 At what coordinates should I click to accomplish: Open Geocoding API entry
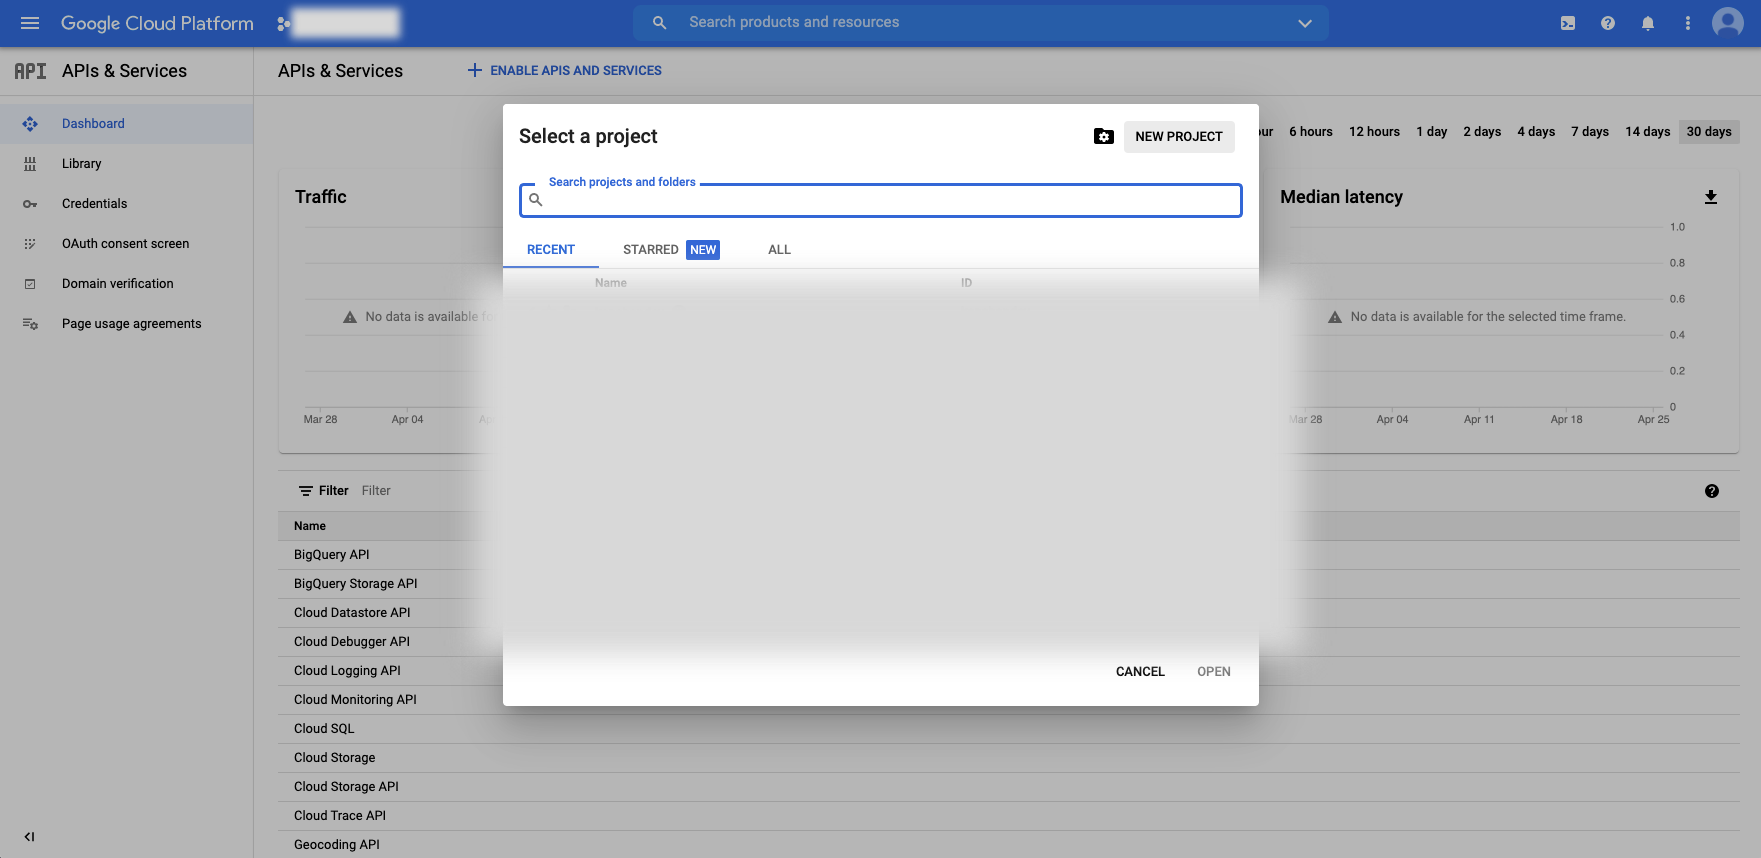pyautogui.click(x=337, y=845)
